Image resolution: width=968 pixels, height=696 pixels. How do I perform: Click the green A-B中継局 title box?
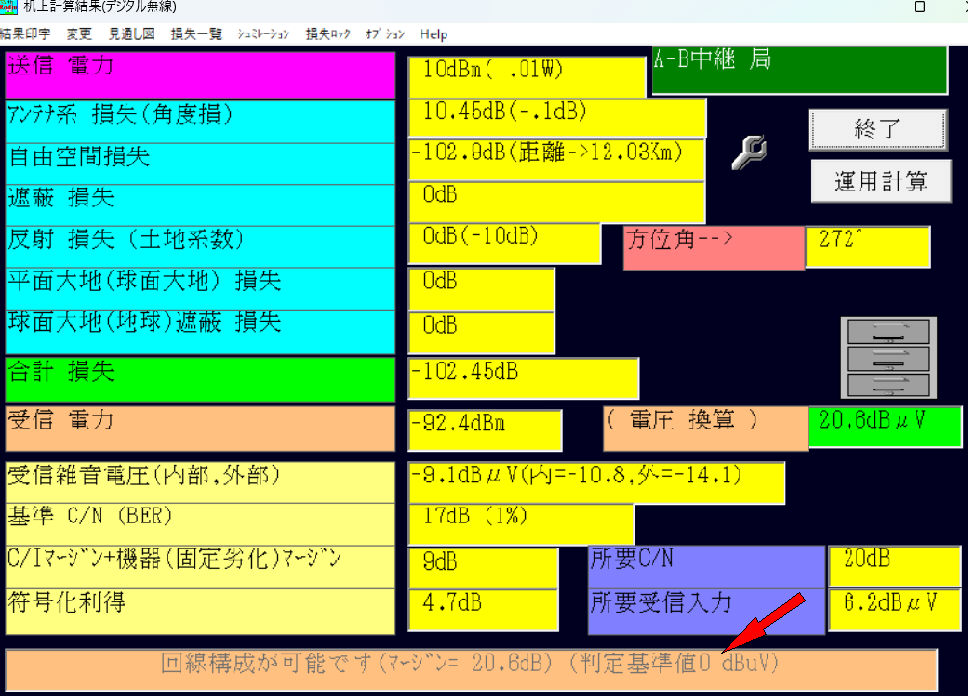799,68
